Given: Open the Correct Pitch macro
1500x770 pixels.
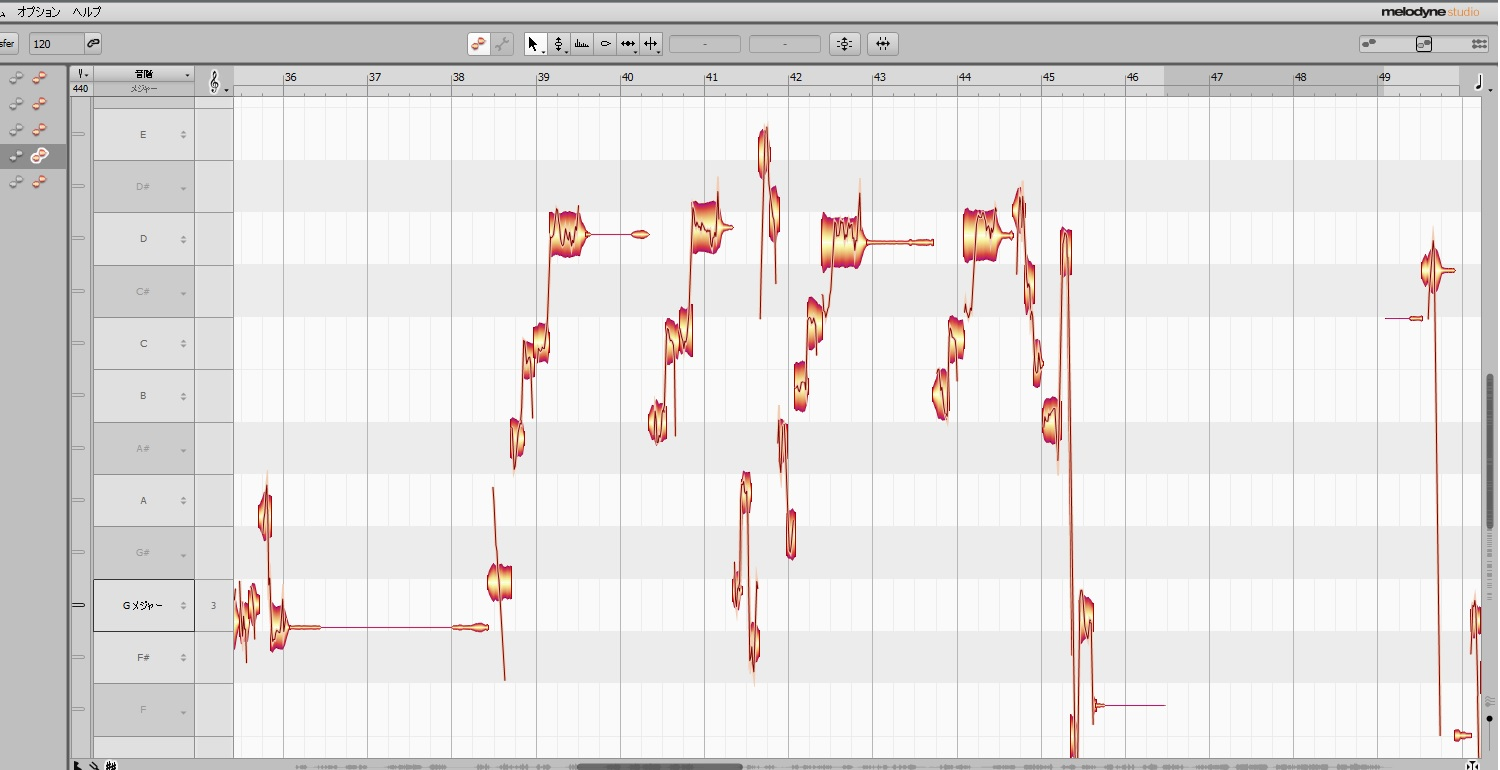Looking at the screenshot, I should pyautogui.click(x=845, y=44).
